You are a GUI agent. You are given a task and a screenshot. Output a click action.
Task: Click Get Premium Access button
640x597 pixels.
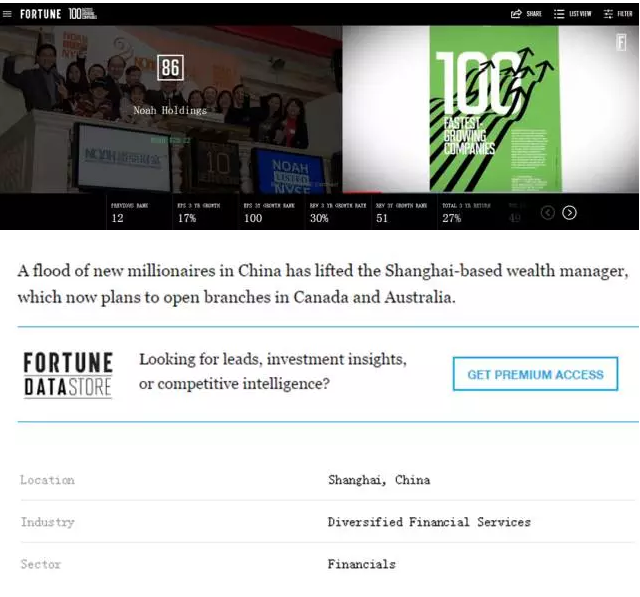[x=535, y=374]
